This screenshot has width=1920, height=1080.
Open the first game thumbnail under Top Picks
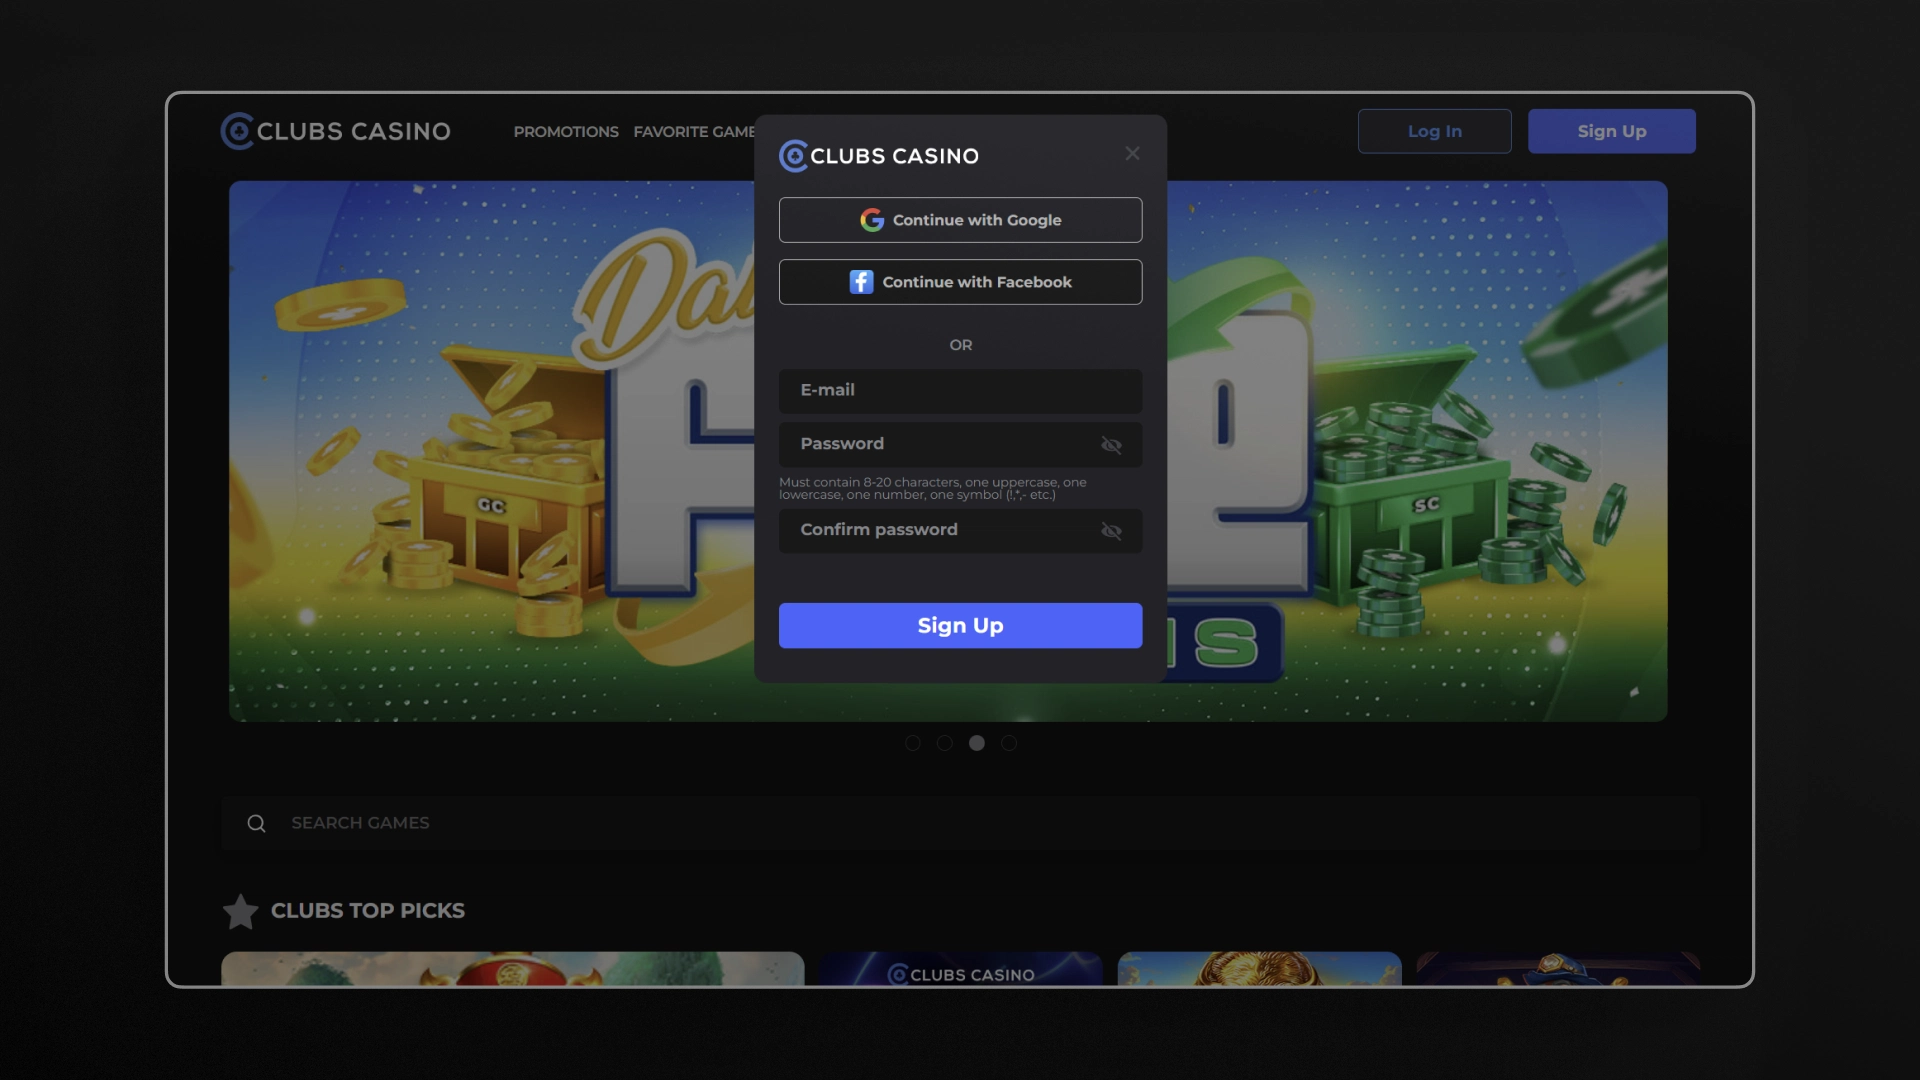click(x=512, y=968)
